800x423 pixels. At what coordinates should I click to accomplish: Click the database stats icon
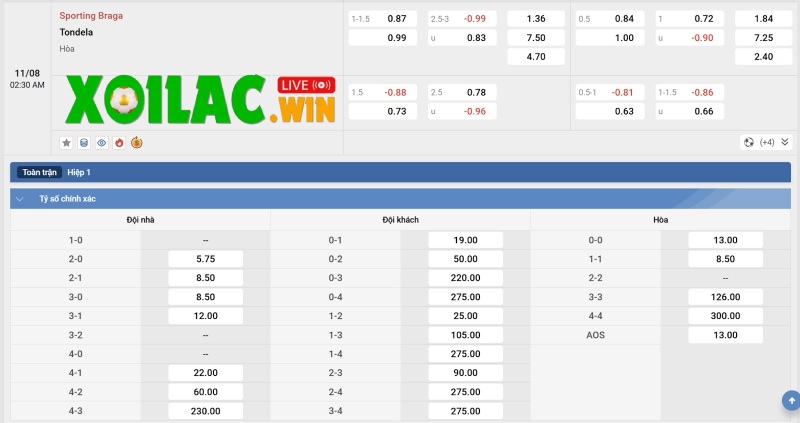tap(84, 142)
